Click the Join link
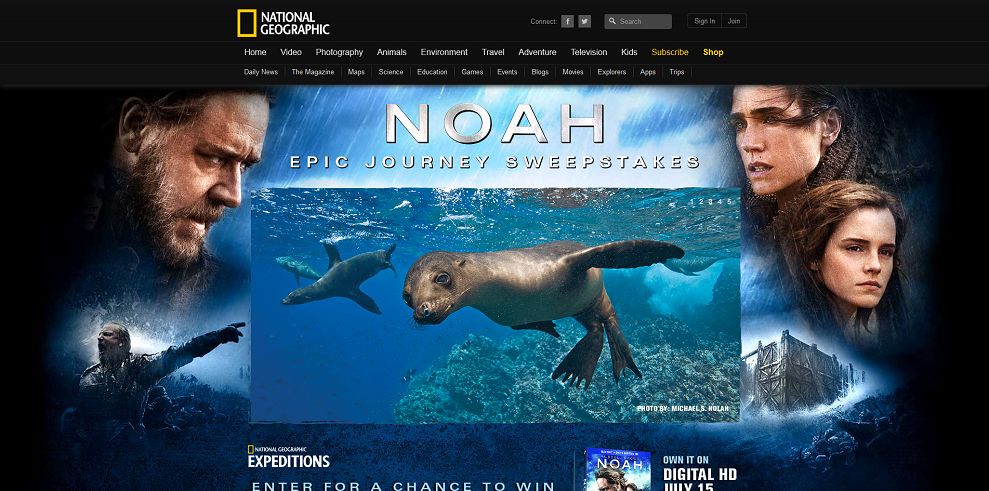The height and width of the screenshot is (491, 989). pos(734,21)
